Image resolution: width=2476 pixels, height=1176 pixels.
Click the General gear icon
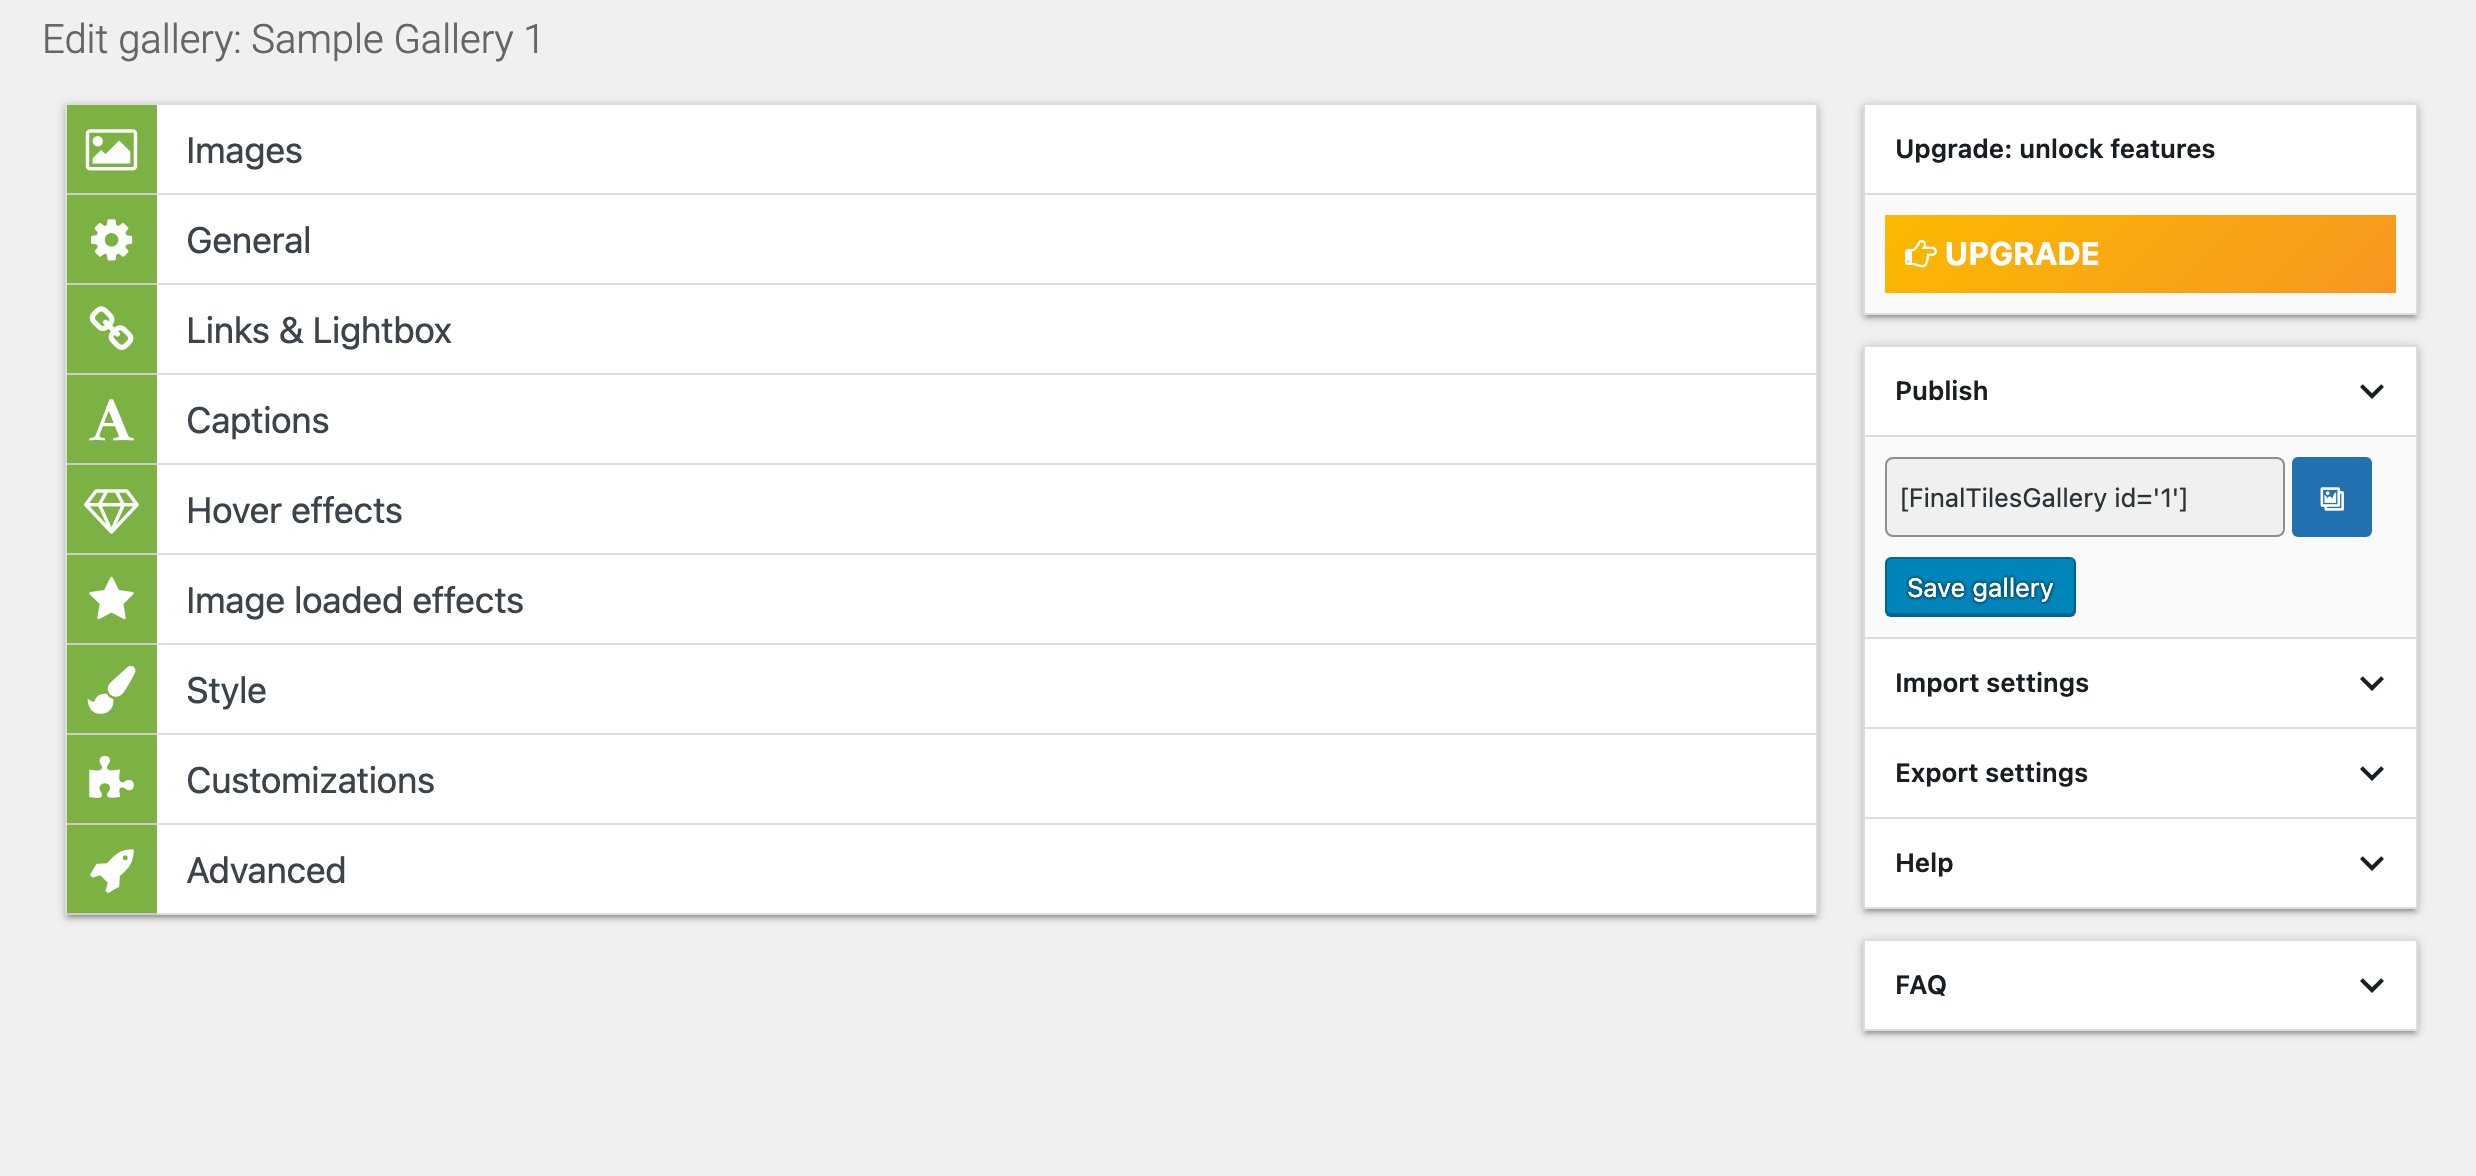click(x=111, y=240)
